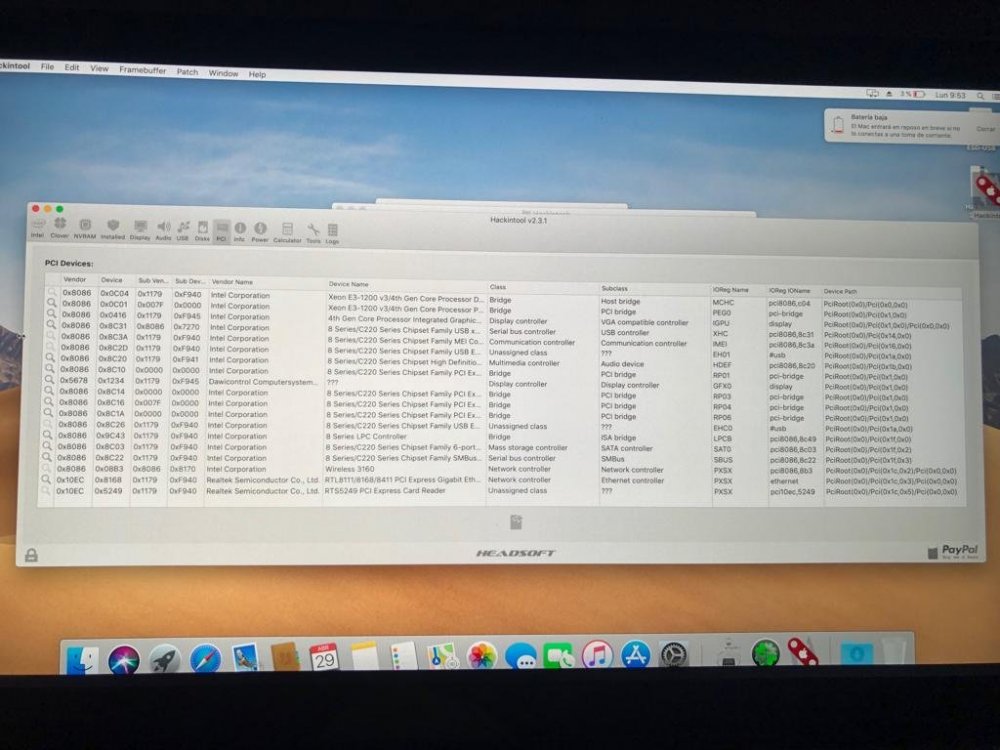Open the Calculator toolbar section
1000x750 pixels.
287,233
